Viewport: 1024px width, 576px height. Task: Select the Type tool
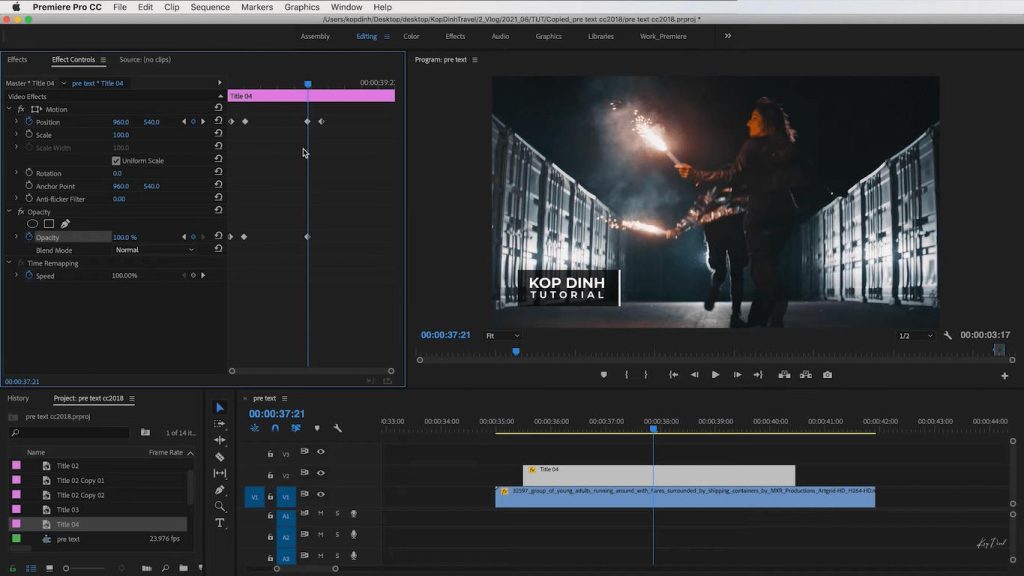(x=220, y=523)
